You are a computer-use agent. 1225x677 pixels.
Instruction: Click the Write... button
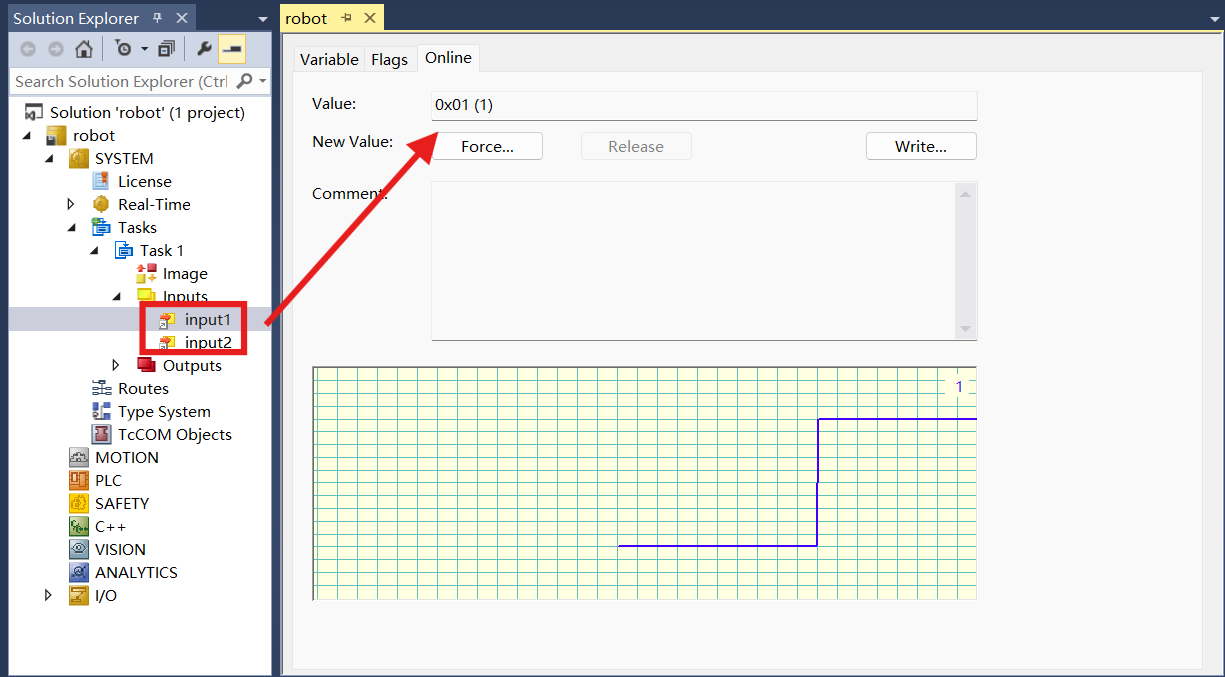click(x=920, y=147)
